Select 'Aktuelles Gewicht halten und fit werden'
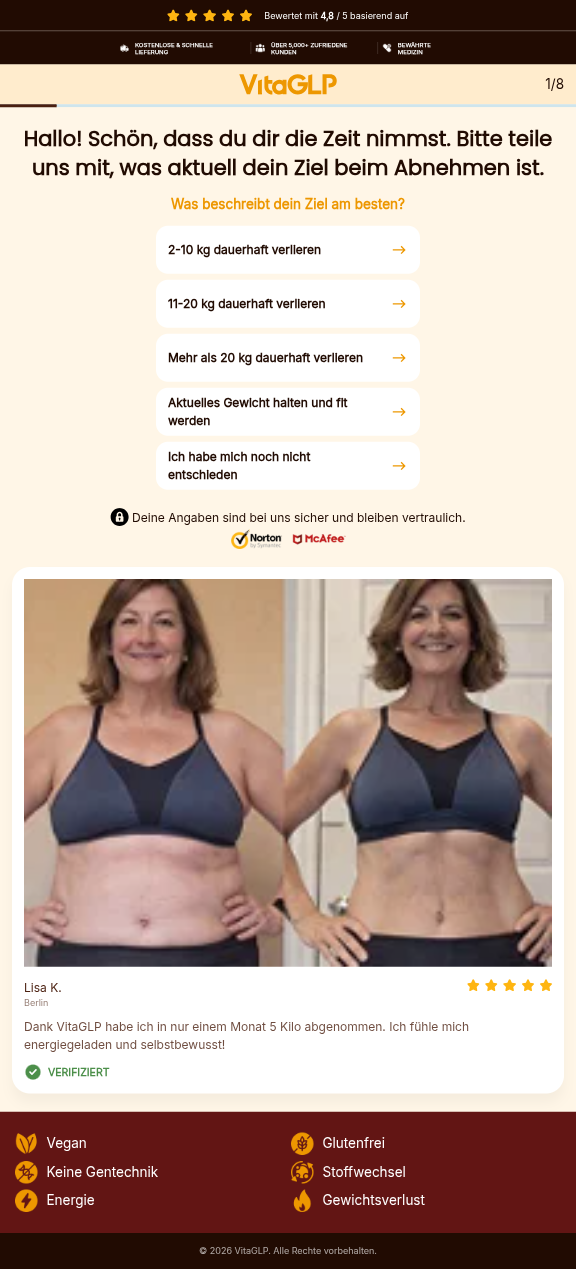The width and height of the screenshot is (576, 1269). pyautogui.click(x=288, y=412)
